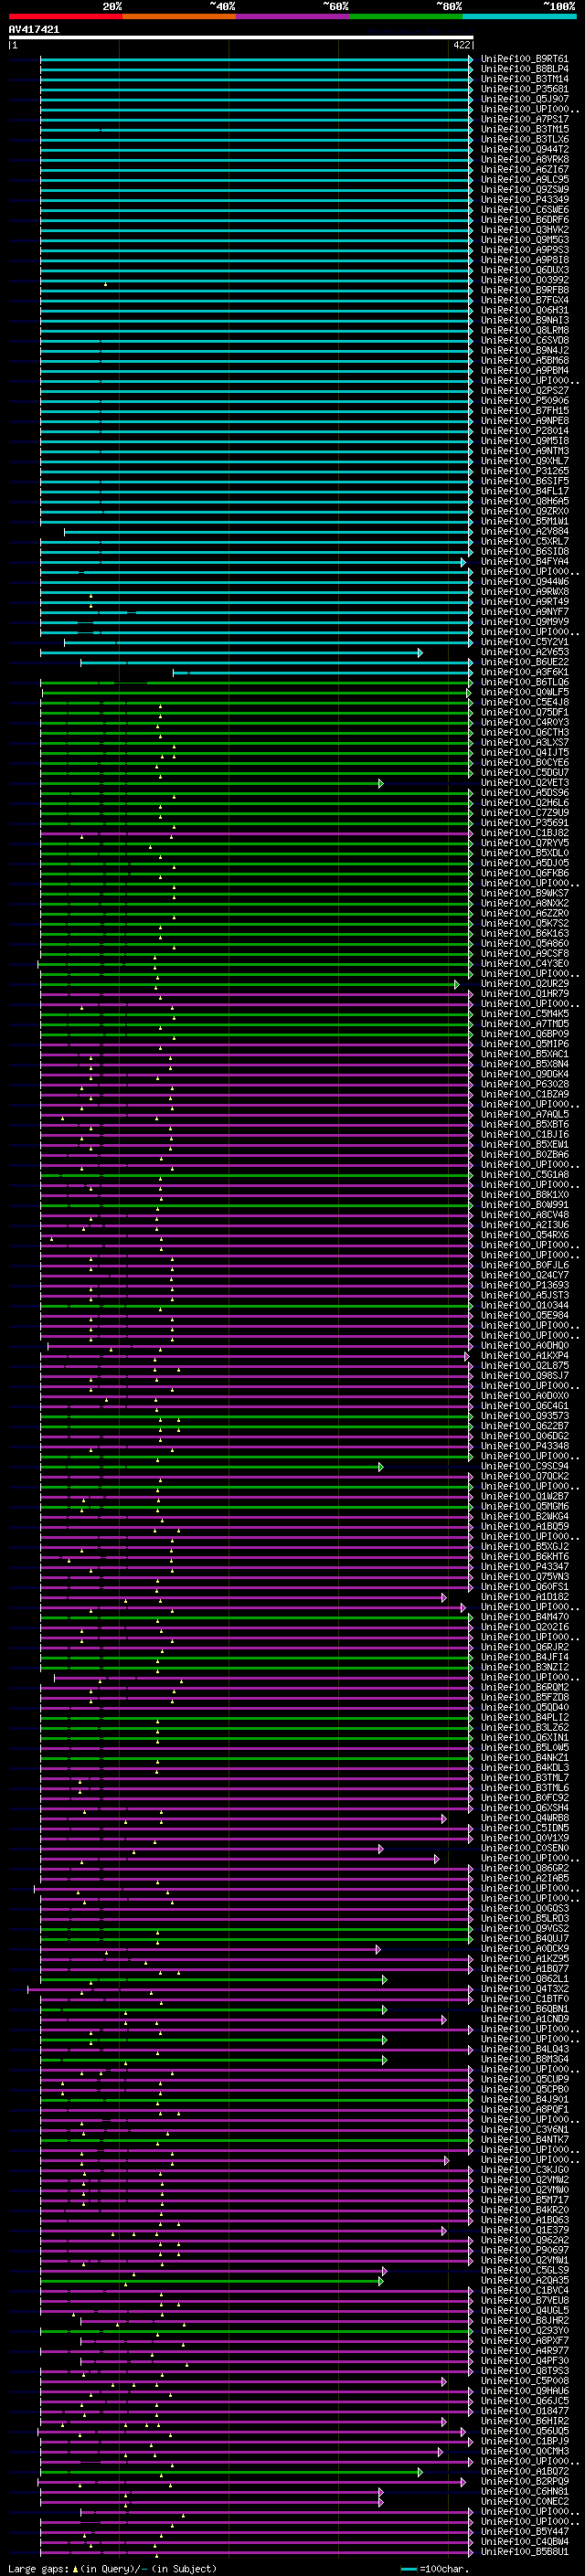
Task: Select the UniRef100_P43349 label
Action: (525, 200)
